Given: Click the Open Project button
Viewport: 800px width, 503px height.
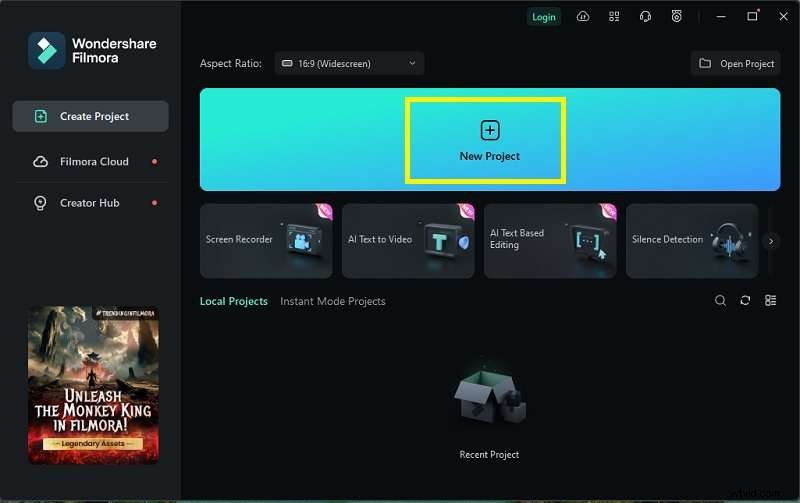Looking at the screenshot, I should tap(736, 64).
